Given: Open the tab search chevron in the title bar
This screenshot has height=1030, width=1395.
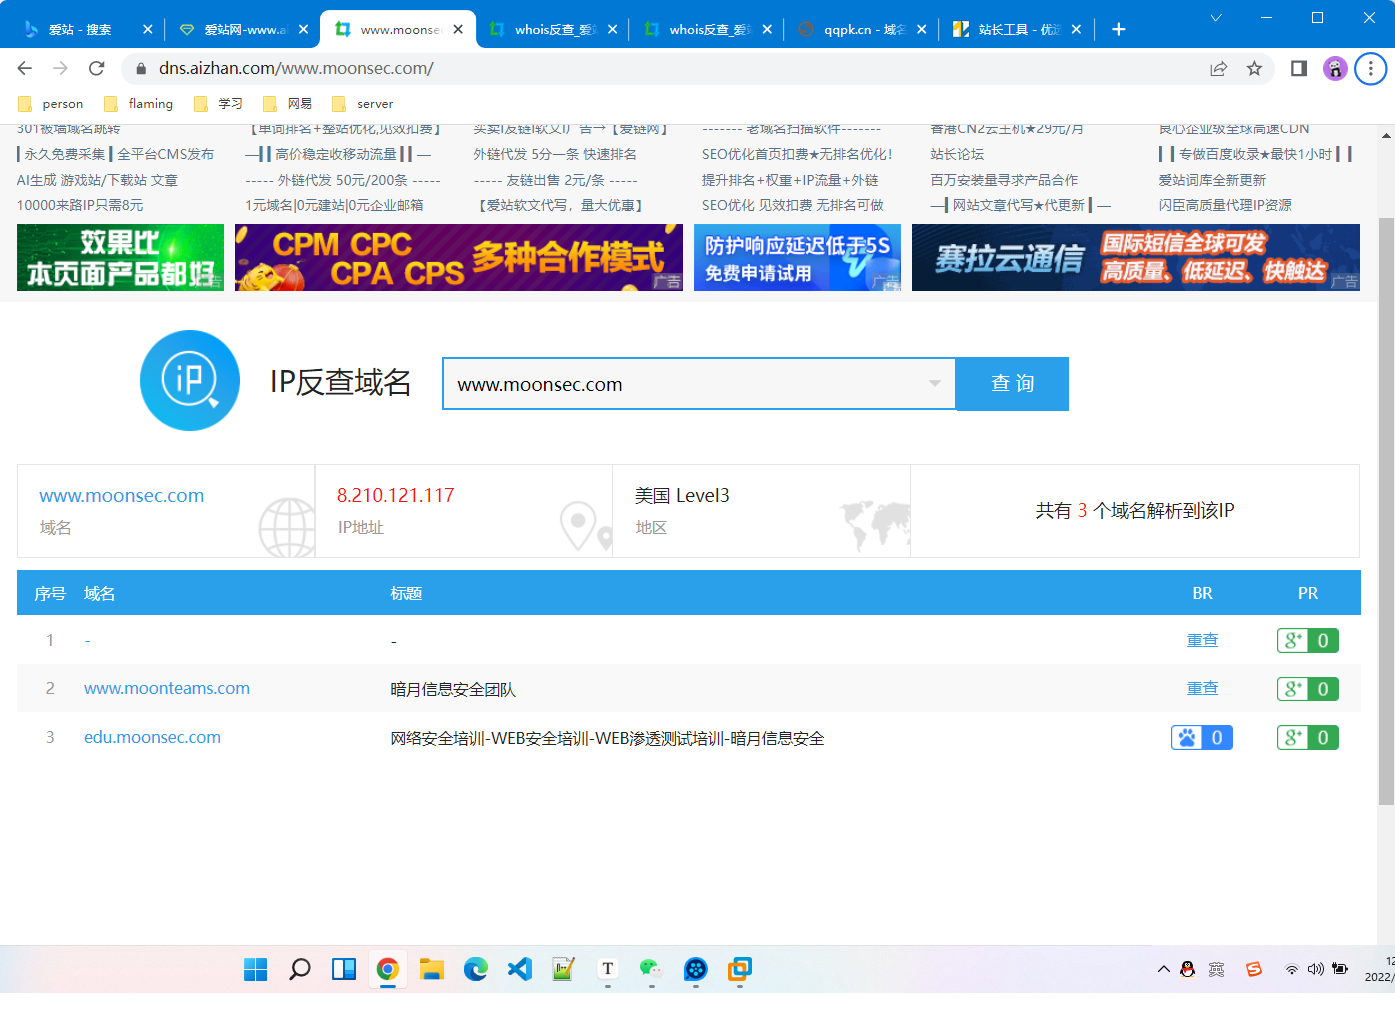Looking at the screenshot, I should point(1216,18).
